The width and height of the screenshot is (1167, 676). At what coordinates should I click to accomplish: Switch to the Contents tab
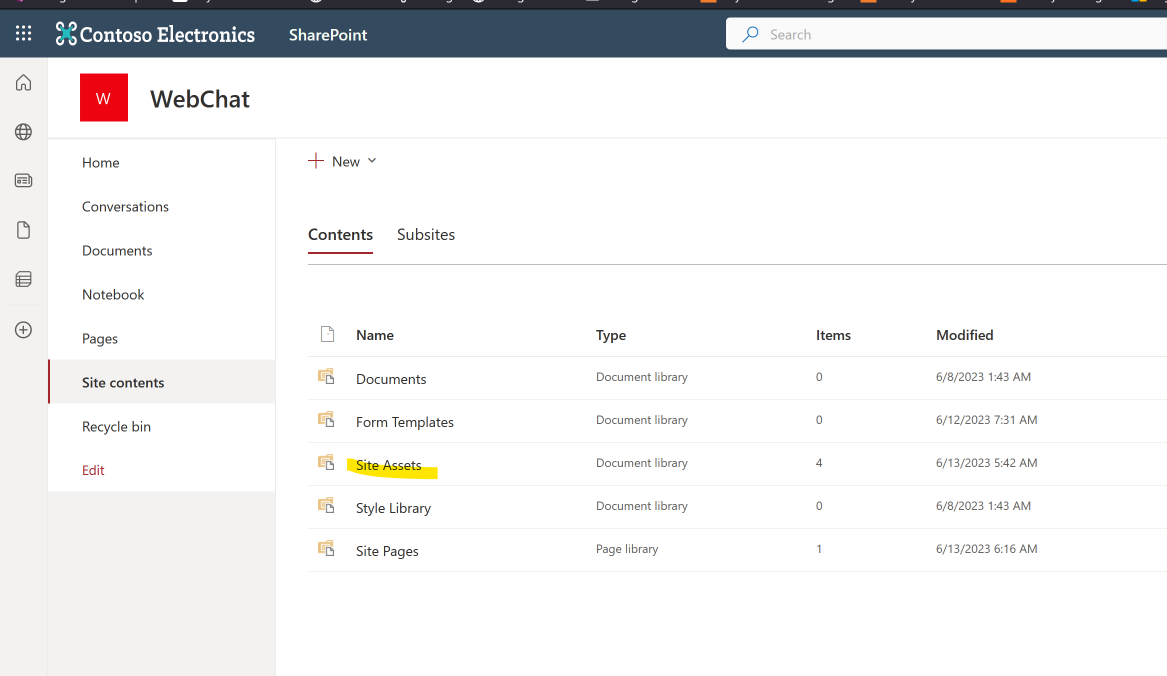pos(340,235)
